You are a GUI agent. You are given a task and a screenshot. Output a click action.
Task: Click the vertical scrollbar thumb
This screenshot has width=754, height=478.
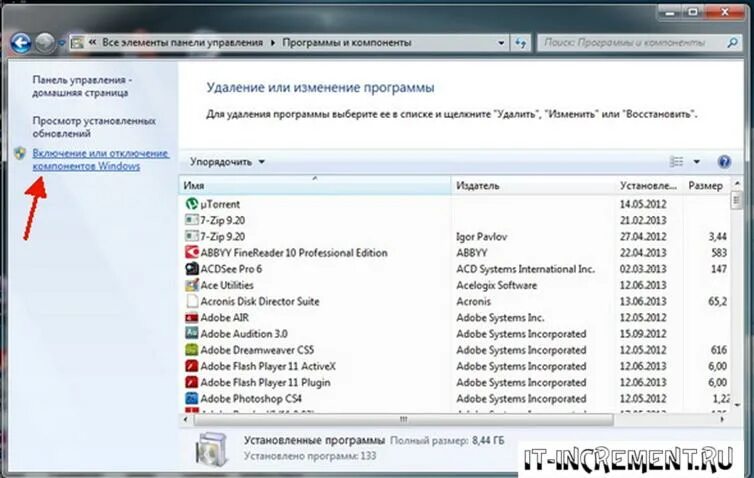(x=736, y=200)
